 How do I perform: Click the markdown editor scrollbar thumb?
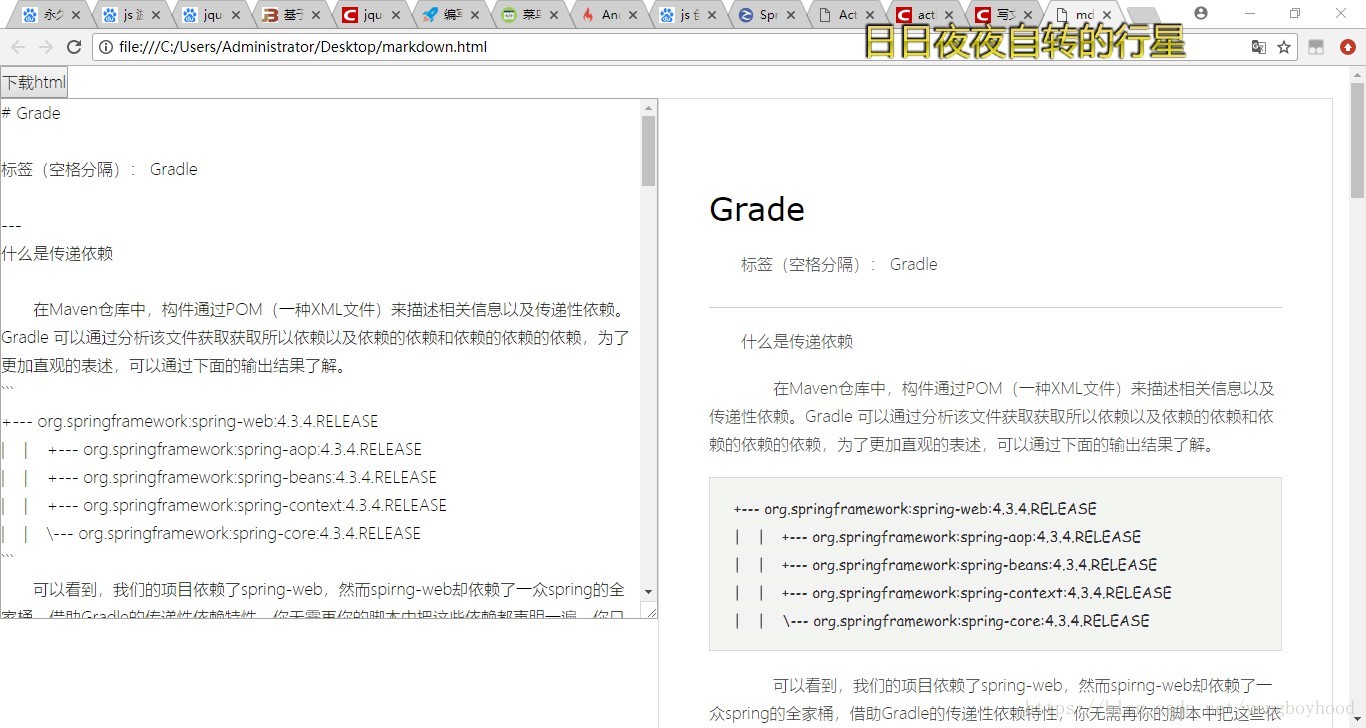pos(648,151)
